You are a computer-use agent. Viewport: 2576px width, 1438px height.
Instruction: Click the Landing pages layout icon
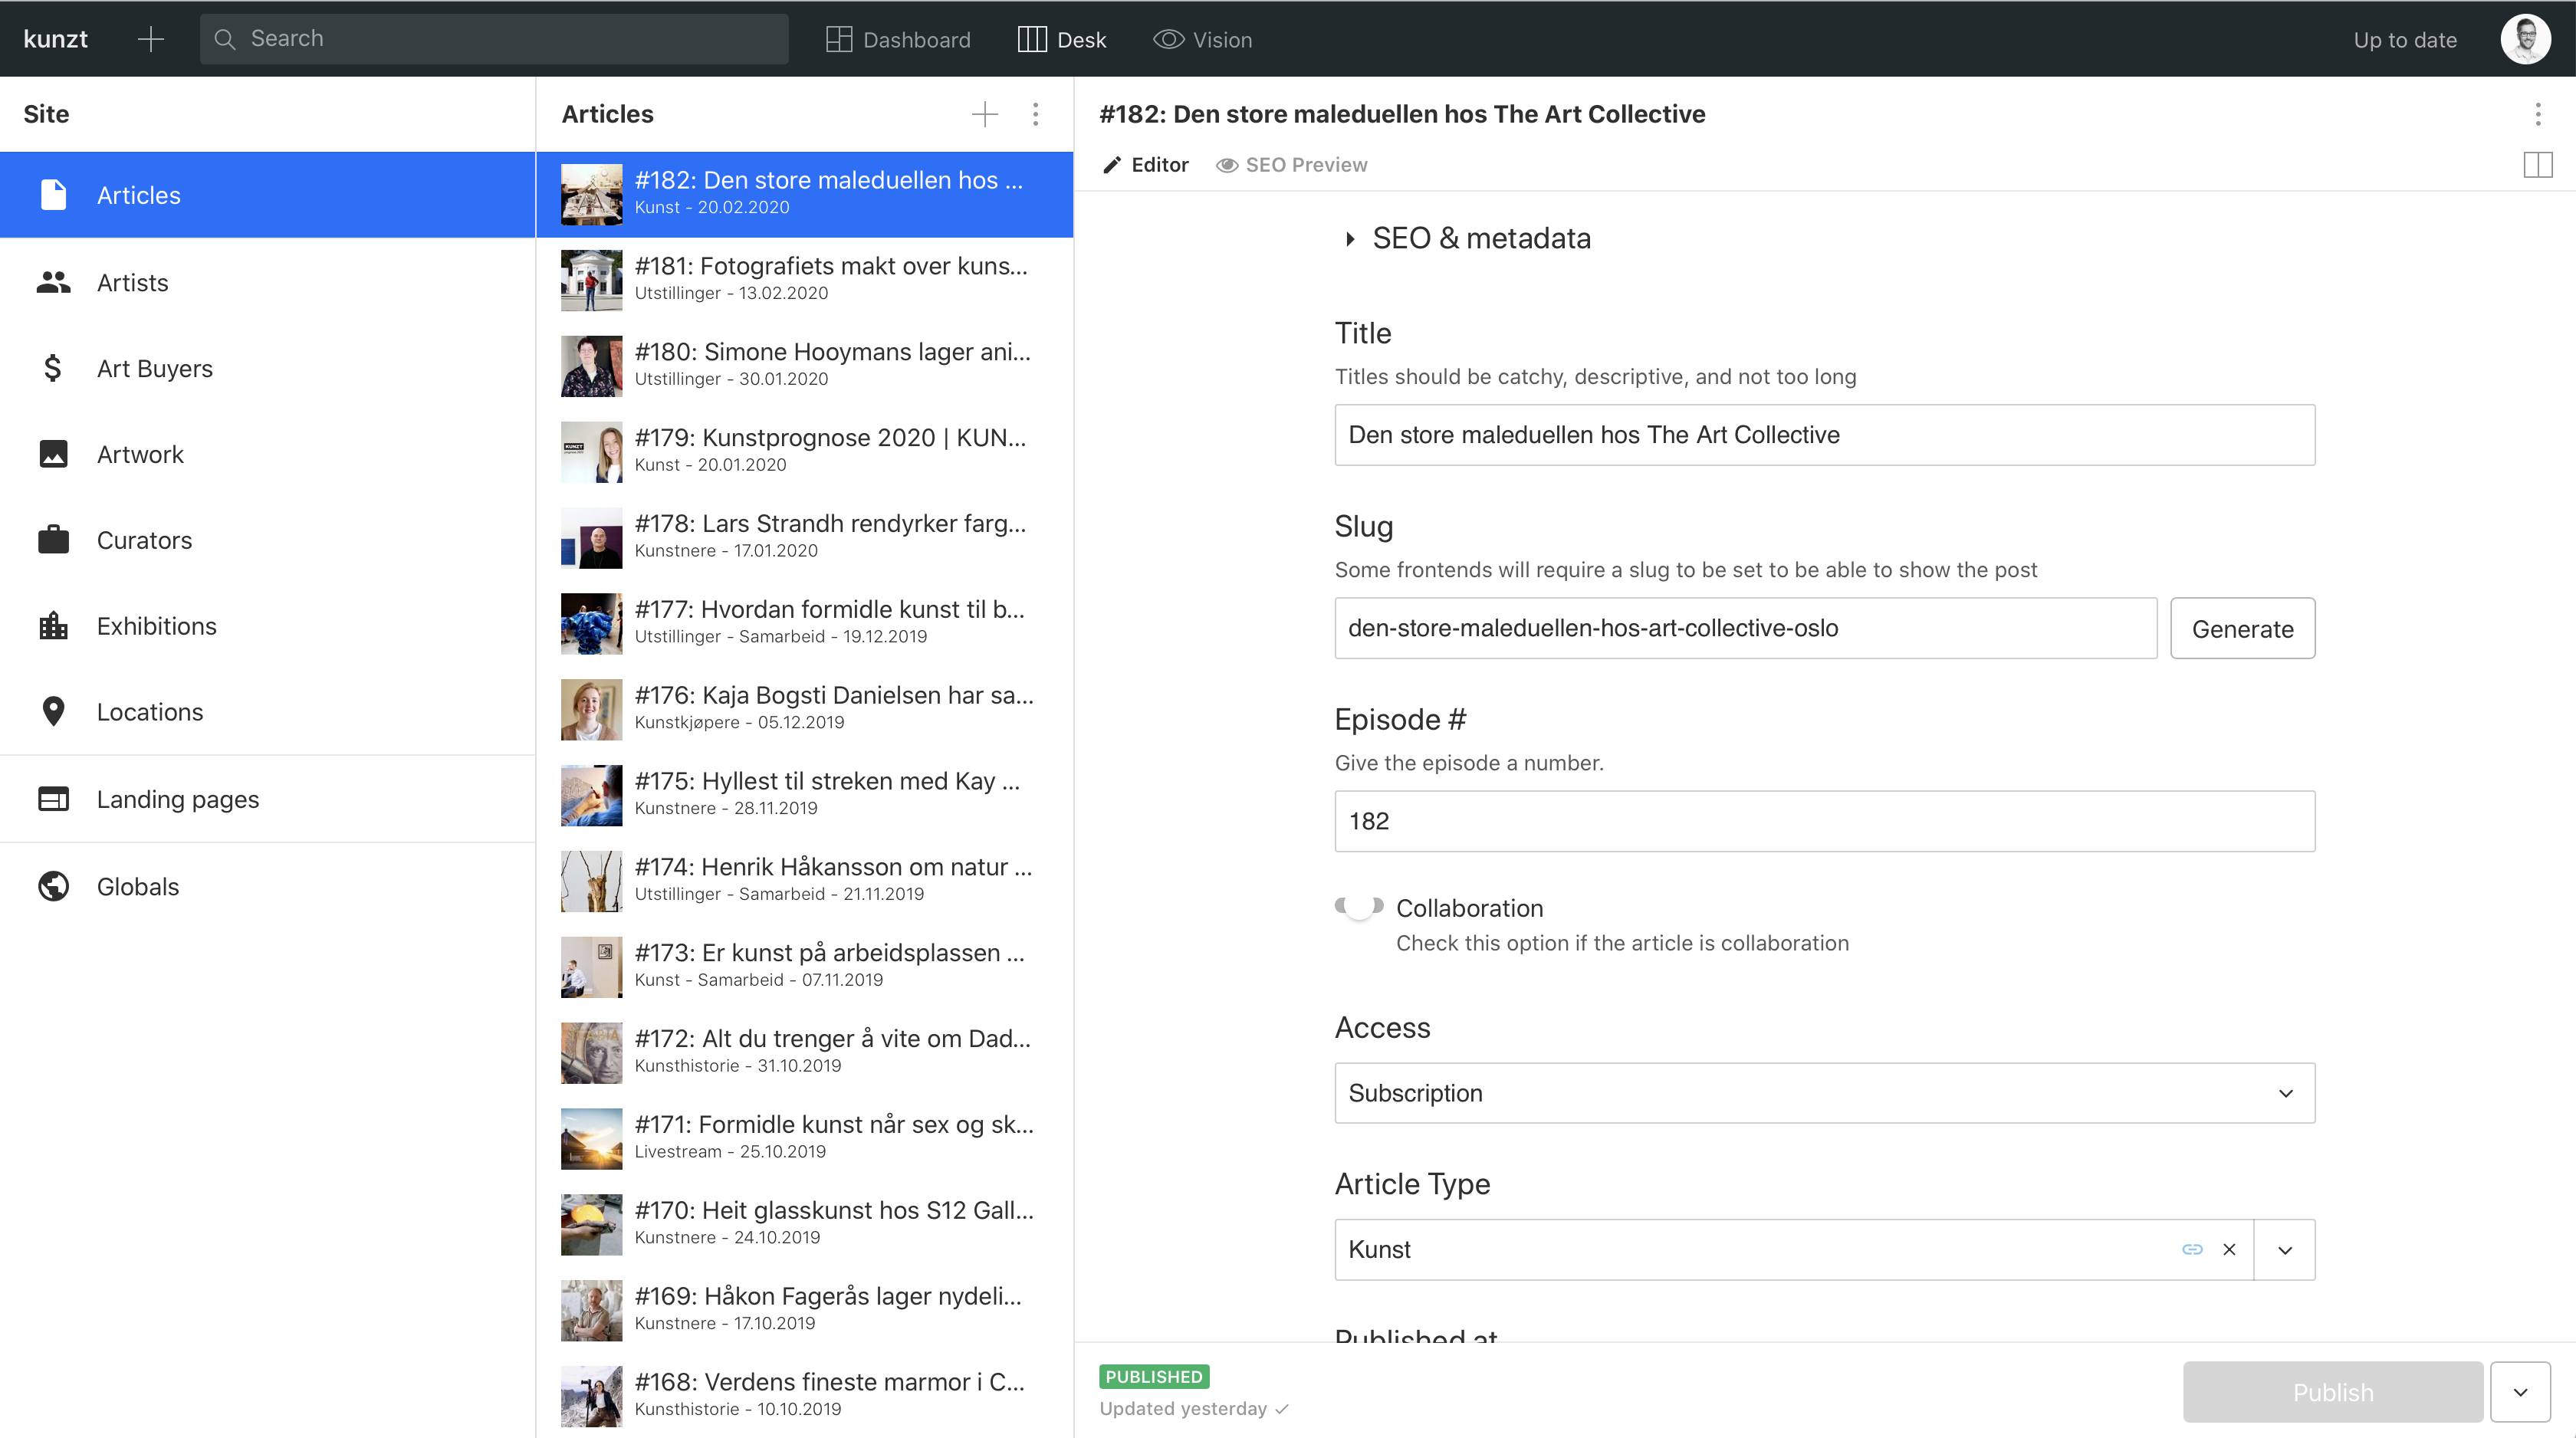point(53,799)
